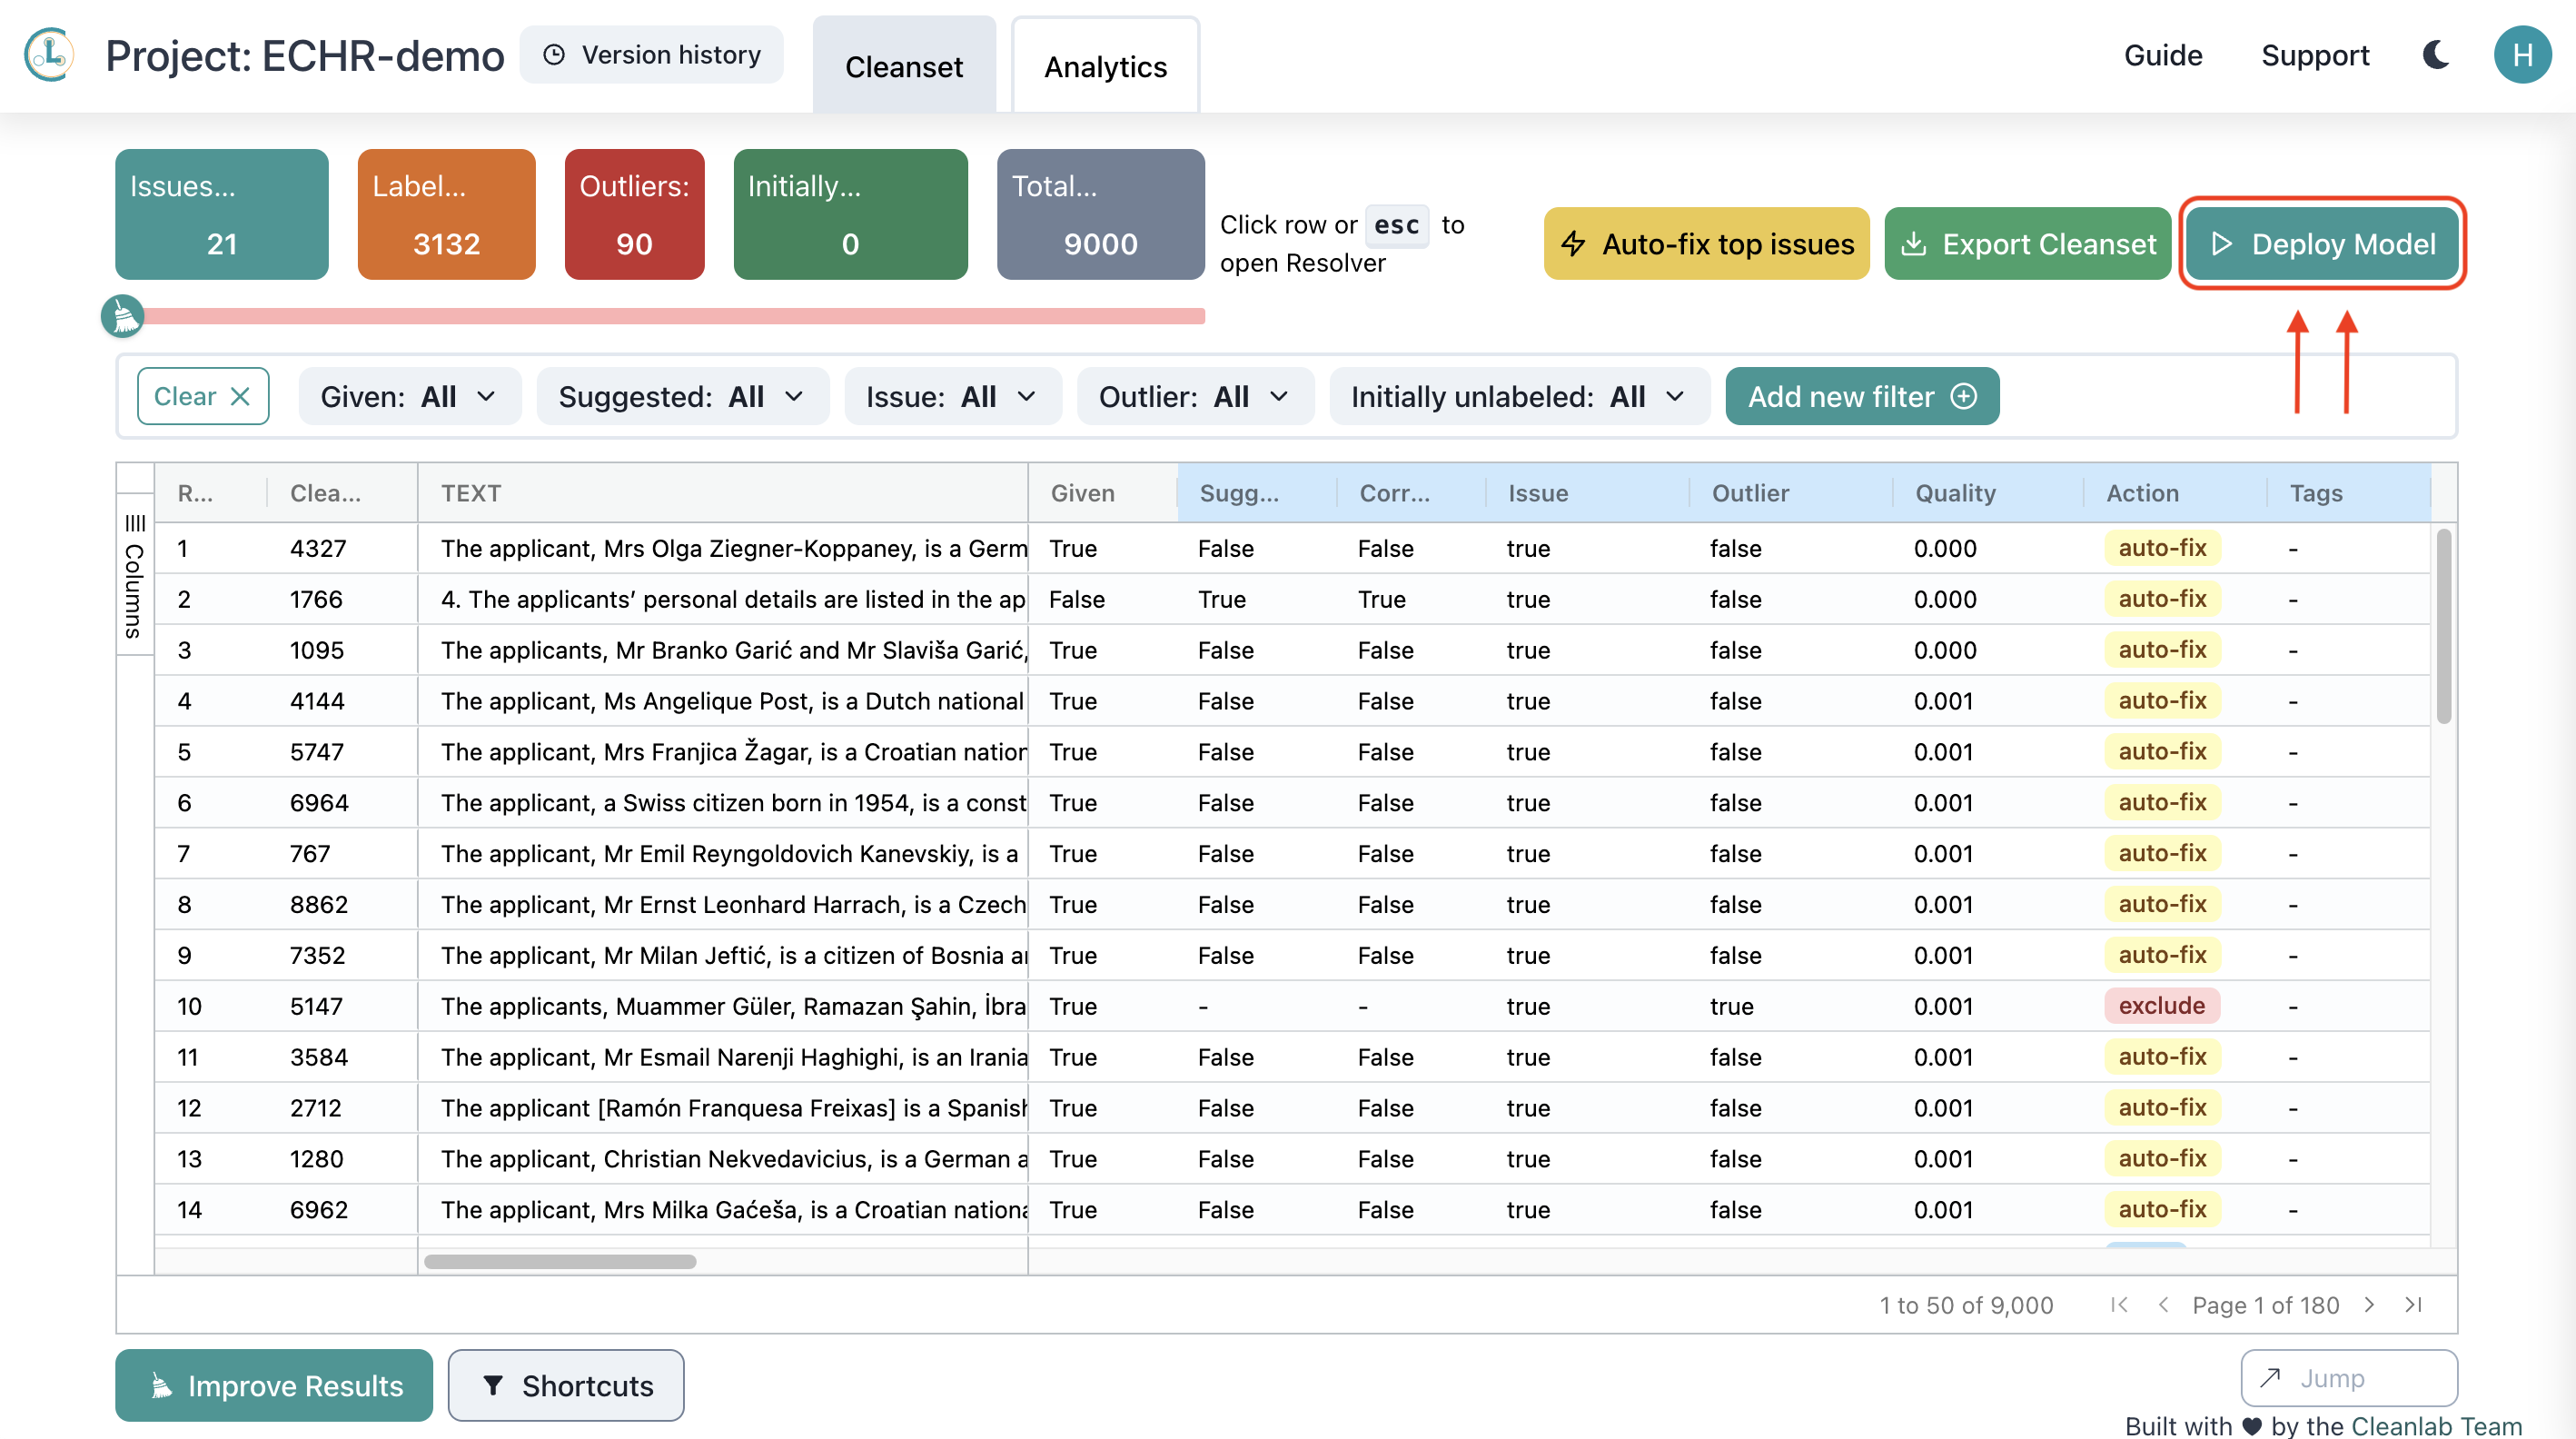Jump to first page arrow
Viewport: 2576px width, 1439px height.
click(x=2118, y=1304)
